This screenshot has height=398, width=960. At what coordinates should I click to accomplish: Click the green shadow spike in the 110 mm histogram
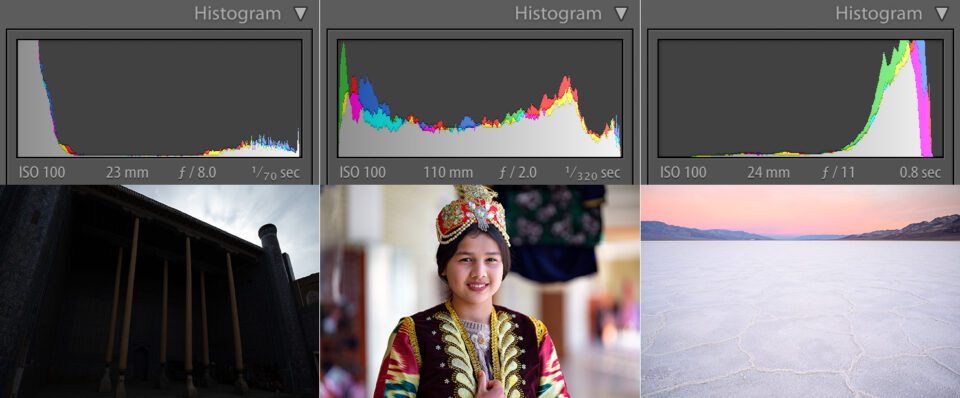click(343, 67)
